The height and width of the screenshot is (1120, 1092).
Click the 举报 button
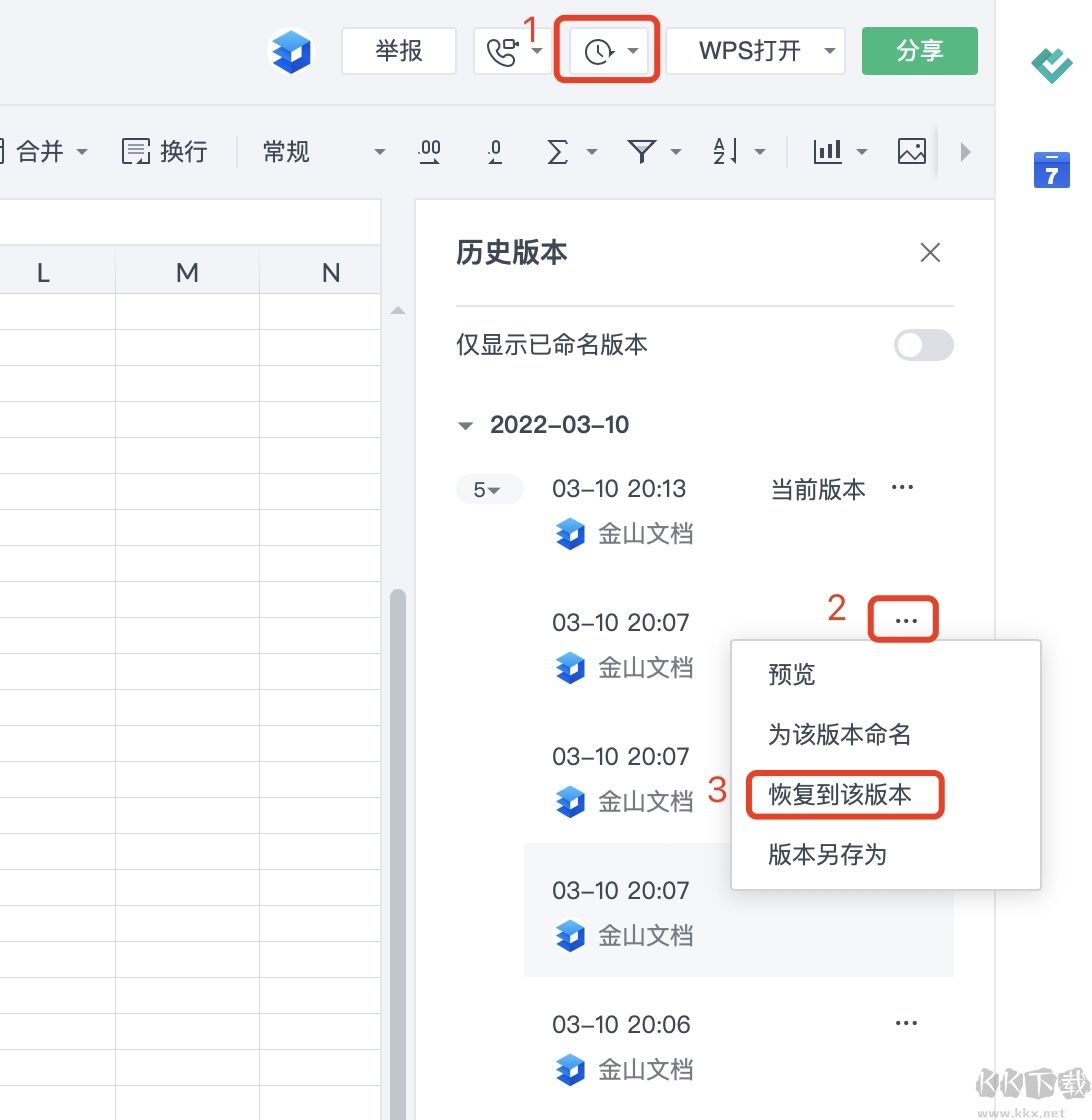[x=399, y=51]
